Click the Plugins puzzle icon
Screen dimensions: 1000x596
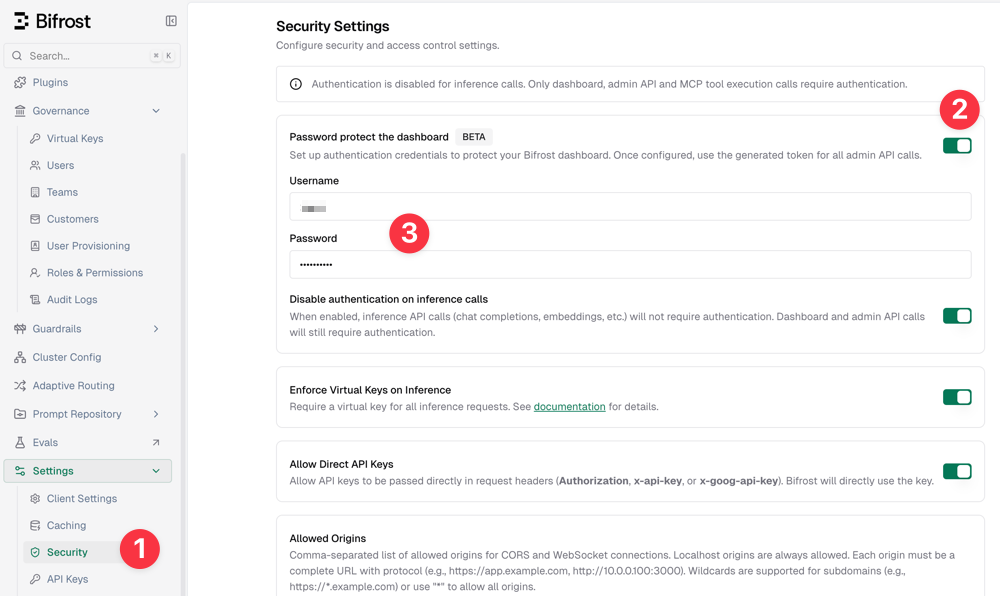[x=20, y=83]
